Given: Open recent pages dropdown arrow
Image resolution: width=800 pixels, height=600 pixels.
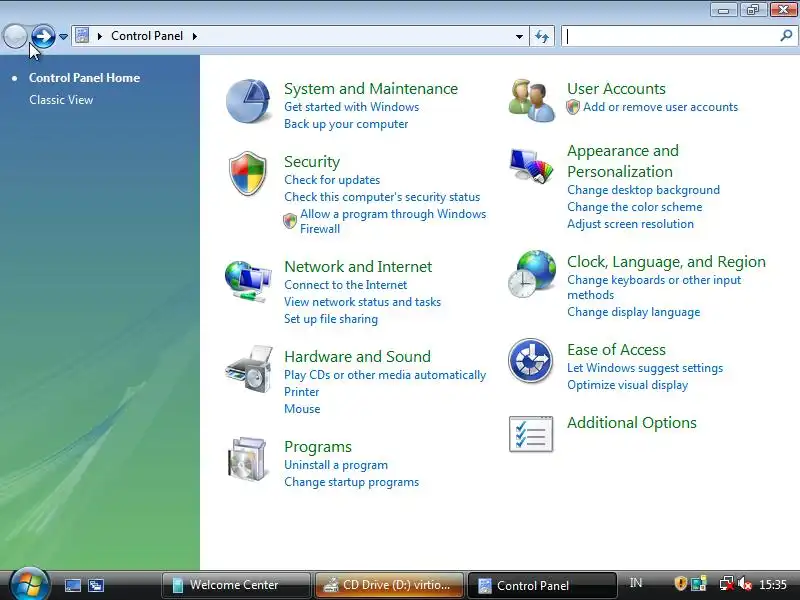Looking at the screenshot, I should pyautogui.click(x=63, y=37).
